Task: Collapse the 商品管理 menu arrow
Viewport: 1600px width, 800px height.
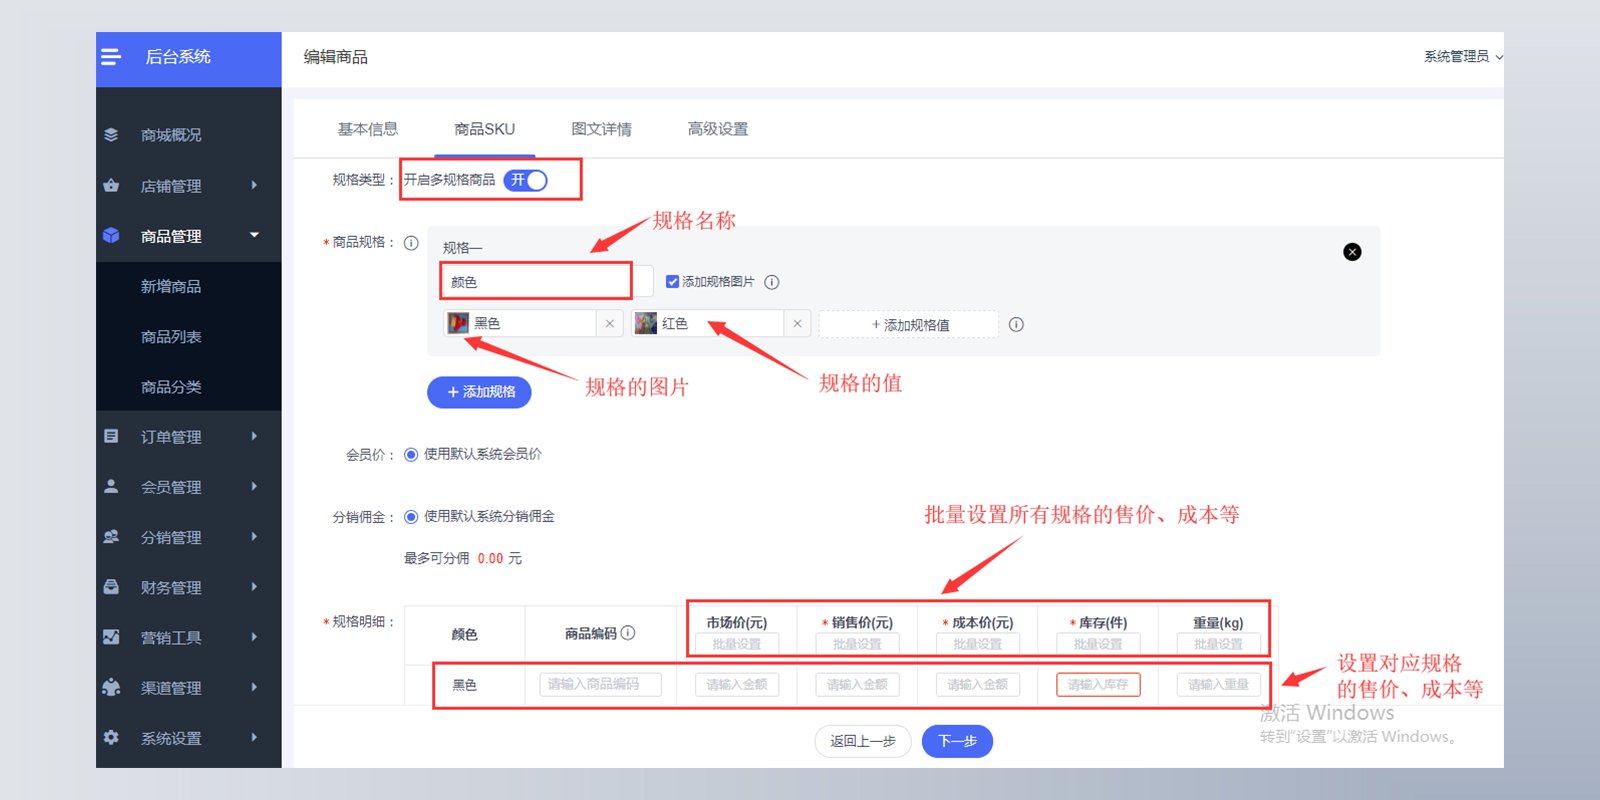Action: point(254,235)
